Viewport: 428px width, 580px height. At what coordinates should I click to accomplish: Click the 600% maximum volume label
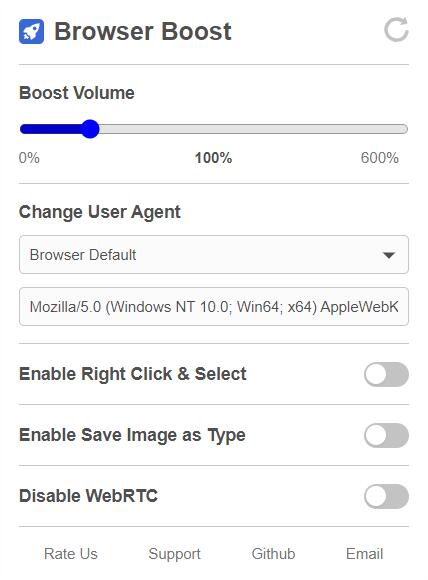[x=380, y=158]
